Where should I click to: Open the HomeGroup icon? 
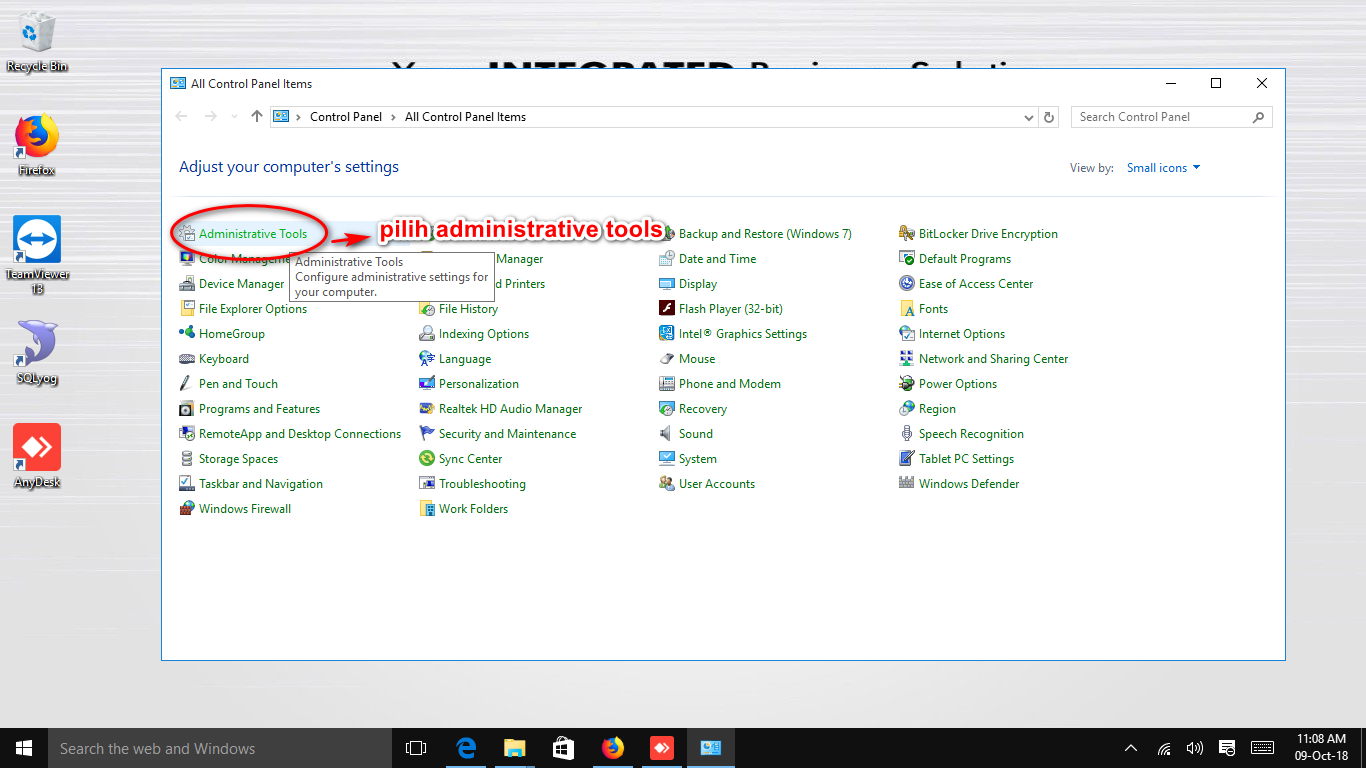187,334
